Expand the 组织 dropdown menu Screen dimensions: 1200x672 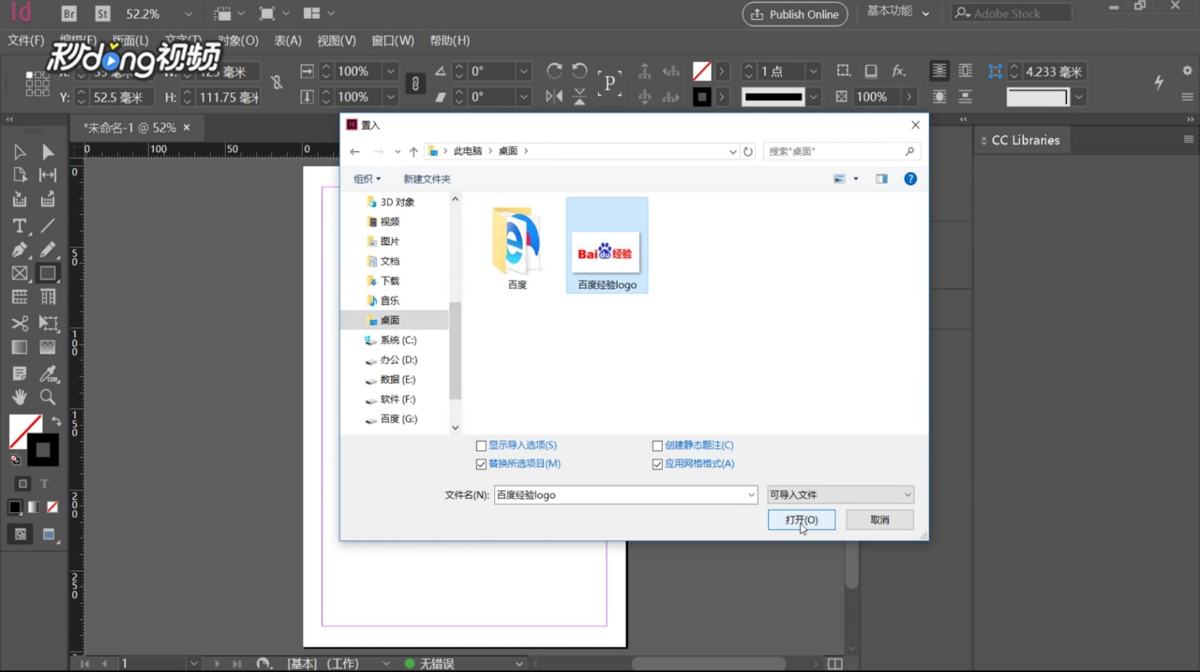click(367, 179)
